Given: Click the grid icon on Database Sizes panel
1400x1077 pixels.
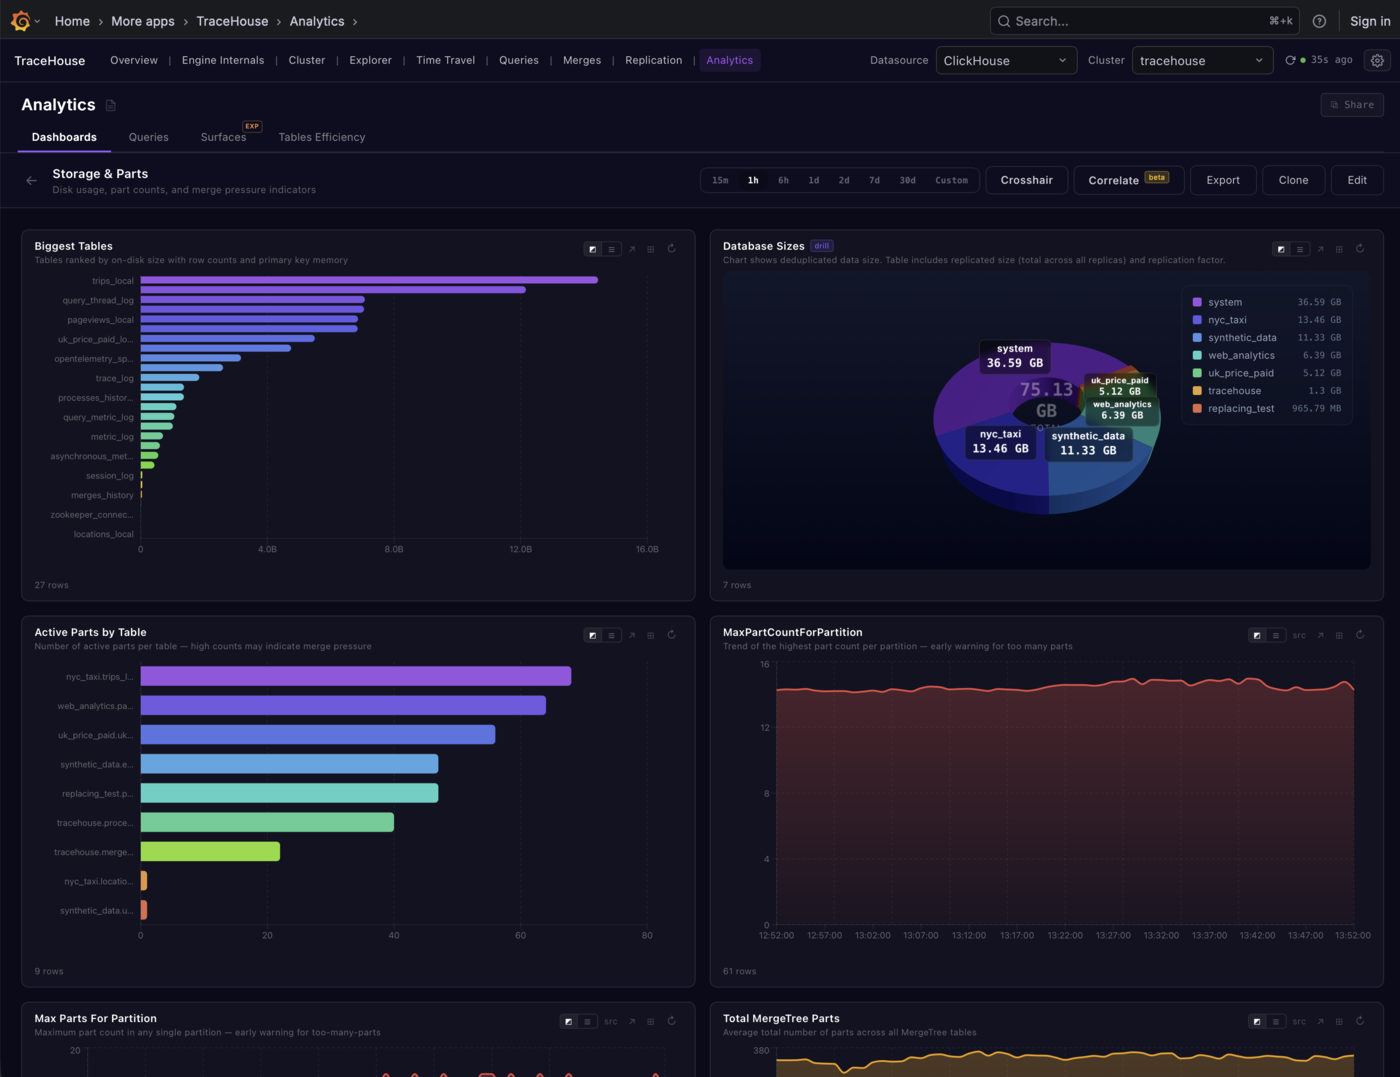Looking at the screenshot, I should [x=1339, y=249].
